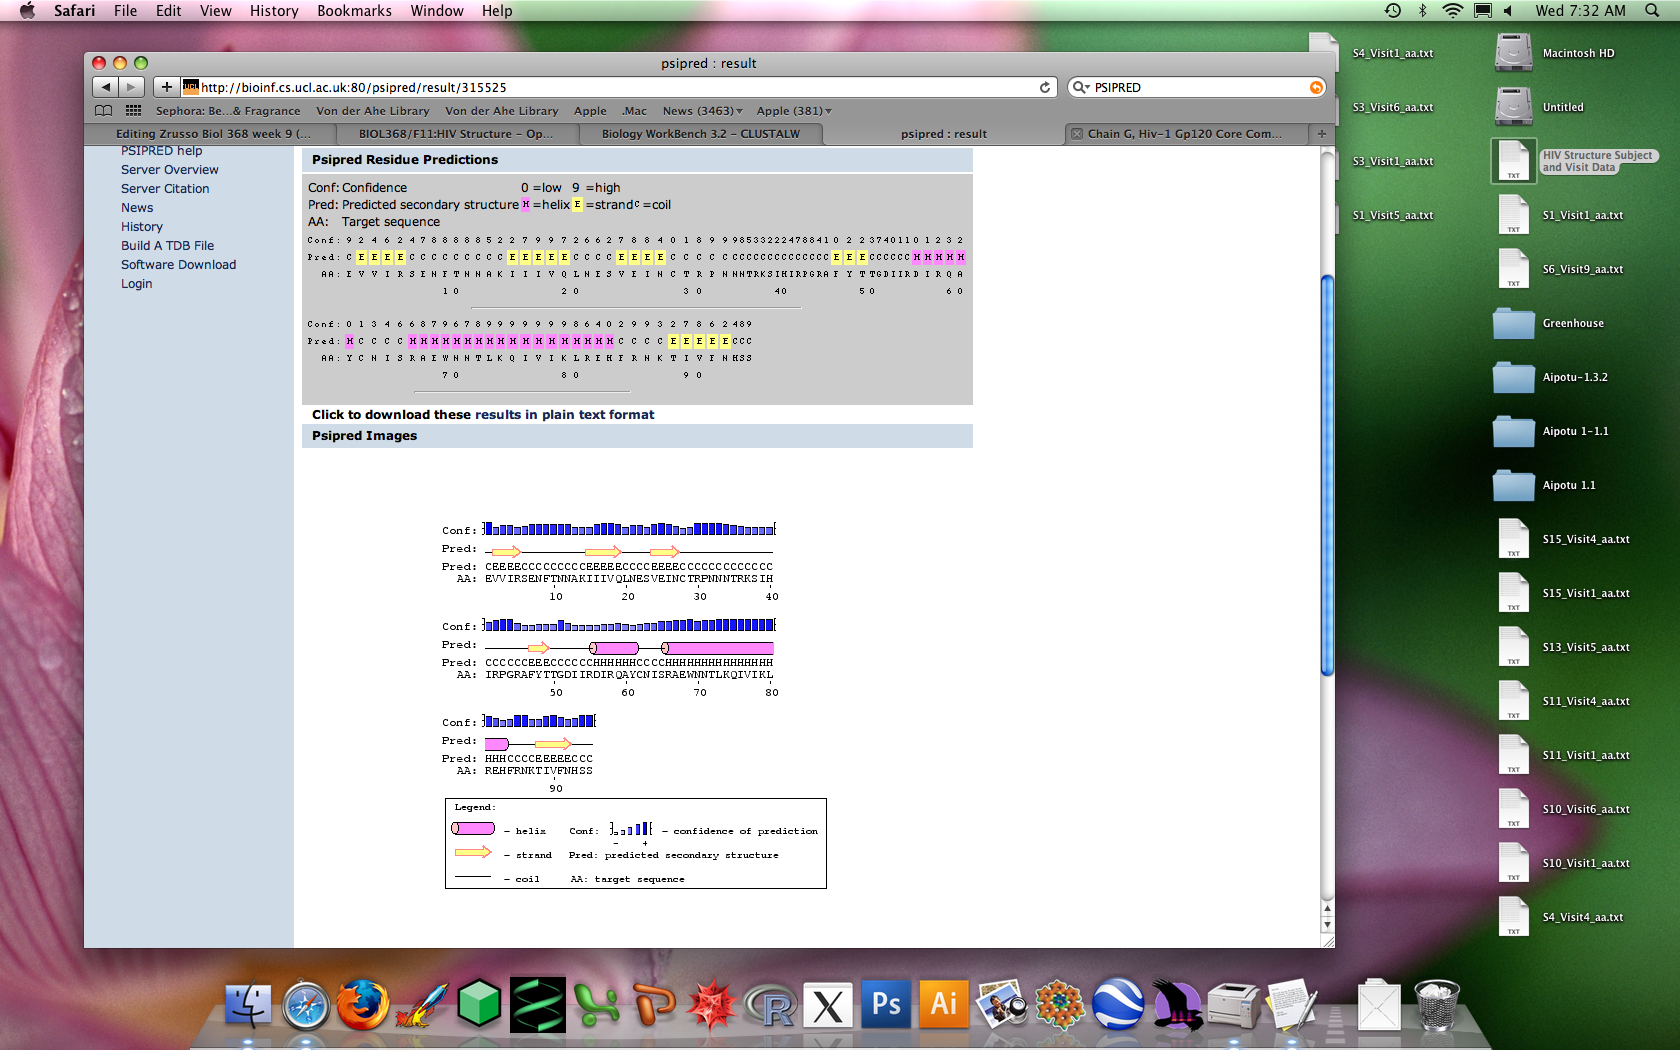Expand the Apple (381) bookmark dropdown
The width and height of the screenshot is (1680, 1050).
coord(794,111)
